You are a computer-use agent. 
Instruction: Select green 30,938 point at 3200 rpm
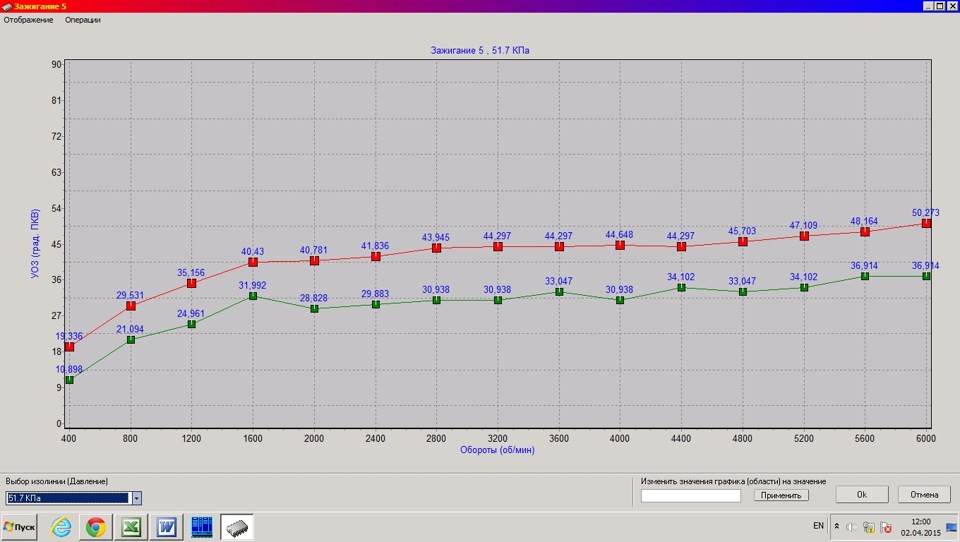point(498,300)
